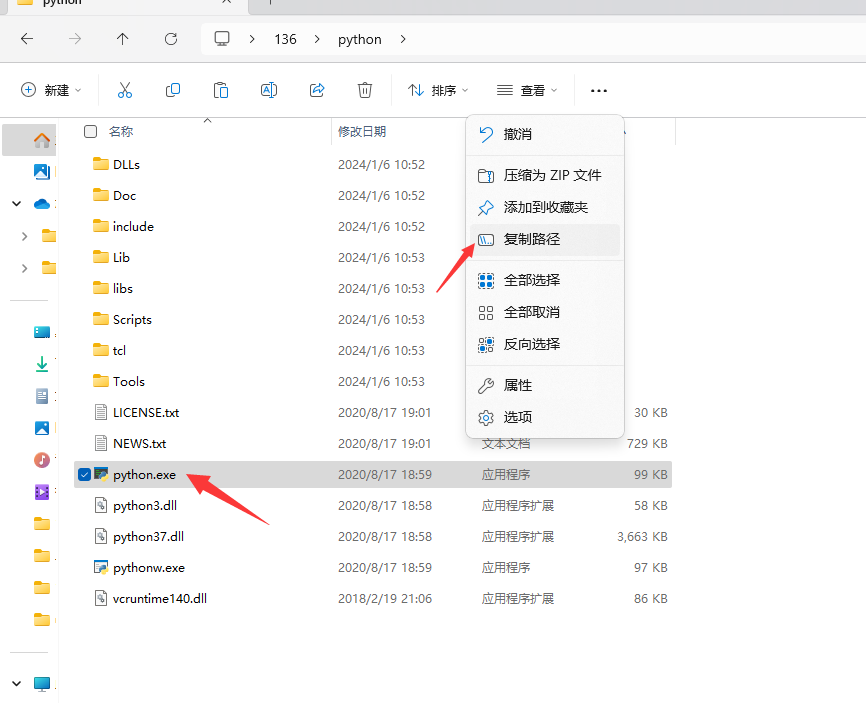This screenshot has width=866, height=703.
Task: Go forward with the right arrow
Action: 75,39
